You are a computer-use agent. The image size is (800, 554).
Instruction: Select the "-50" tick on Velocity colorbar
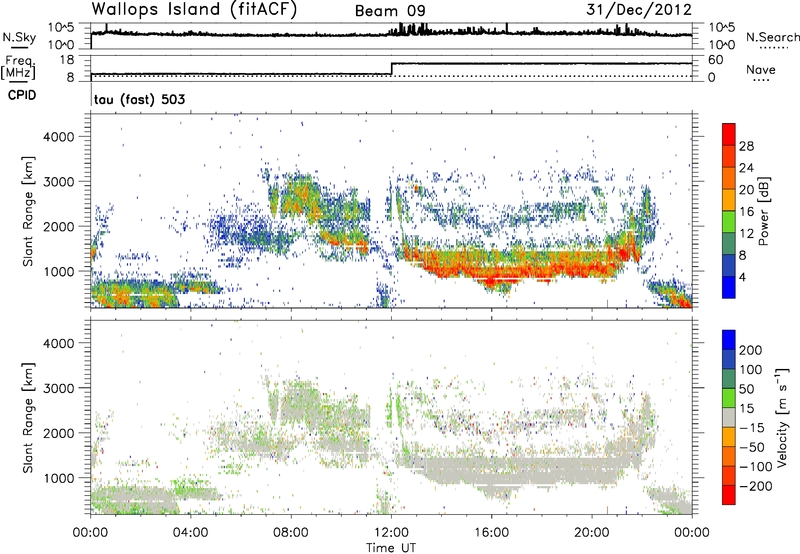(752, 447)
